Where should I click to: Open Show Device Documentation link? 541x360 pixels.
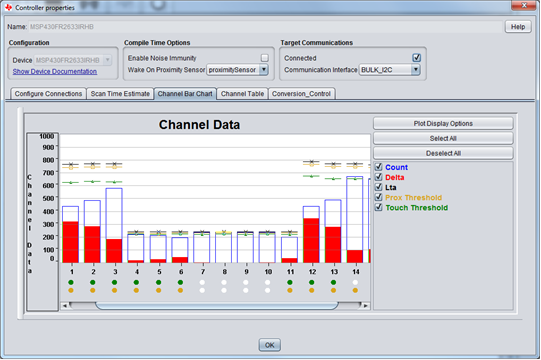click(x=55, y=71)
